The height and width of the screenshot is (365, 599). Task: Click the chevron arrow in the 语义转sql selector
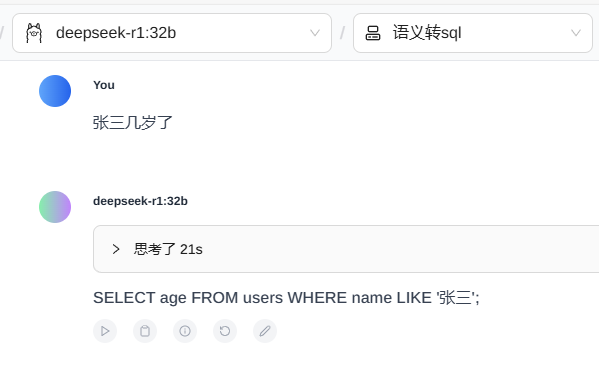576,33
